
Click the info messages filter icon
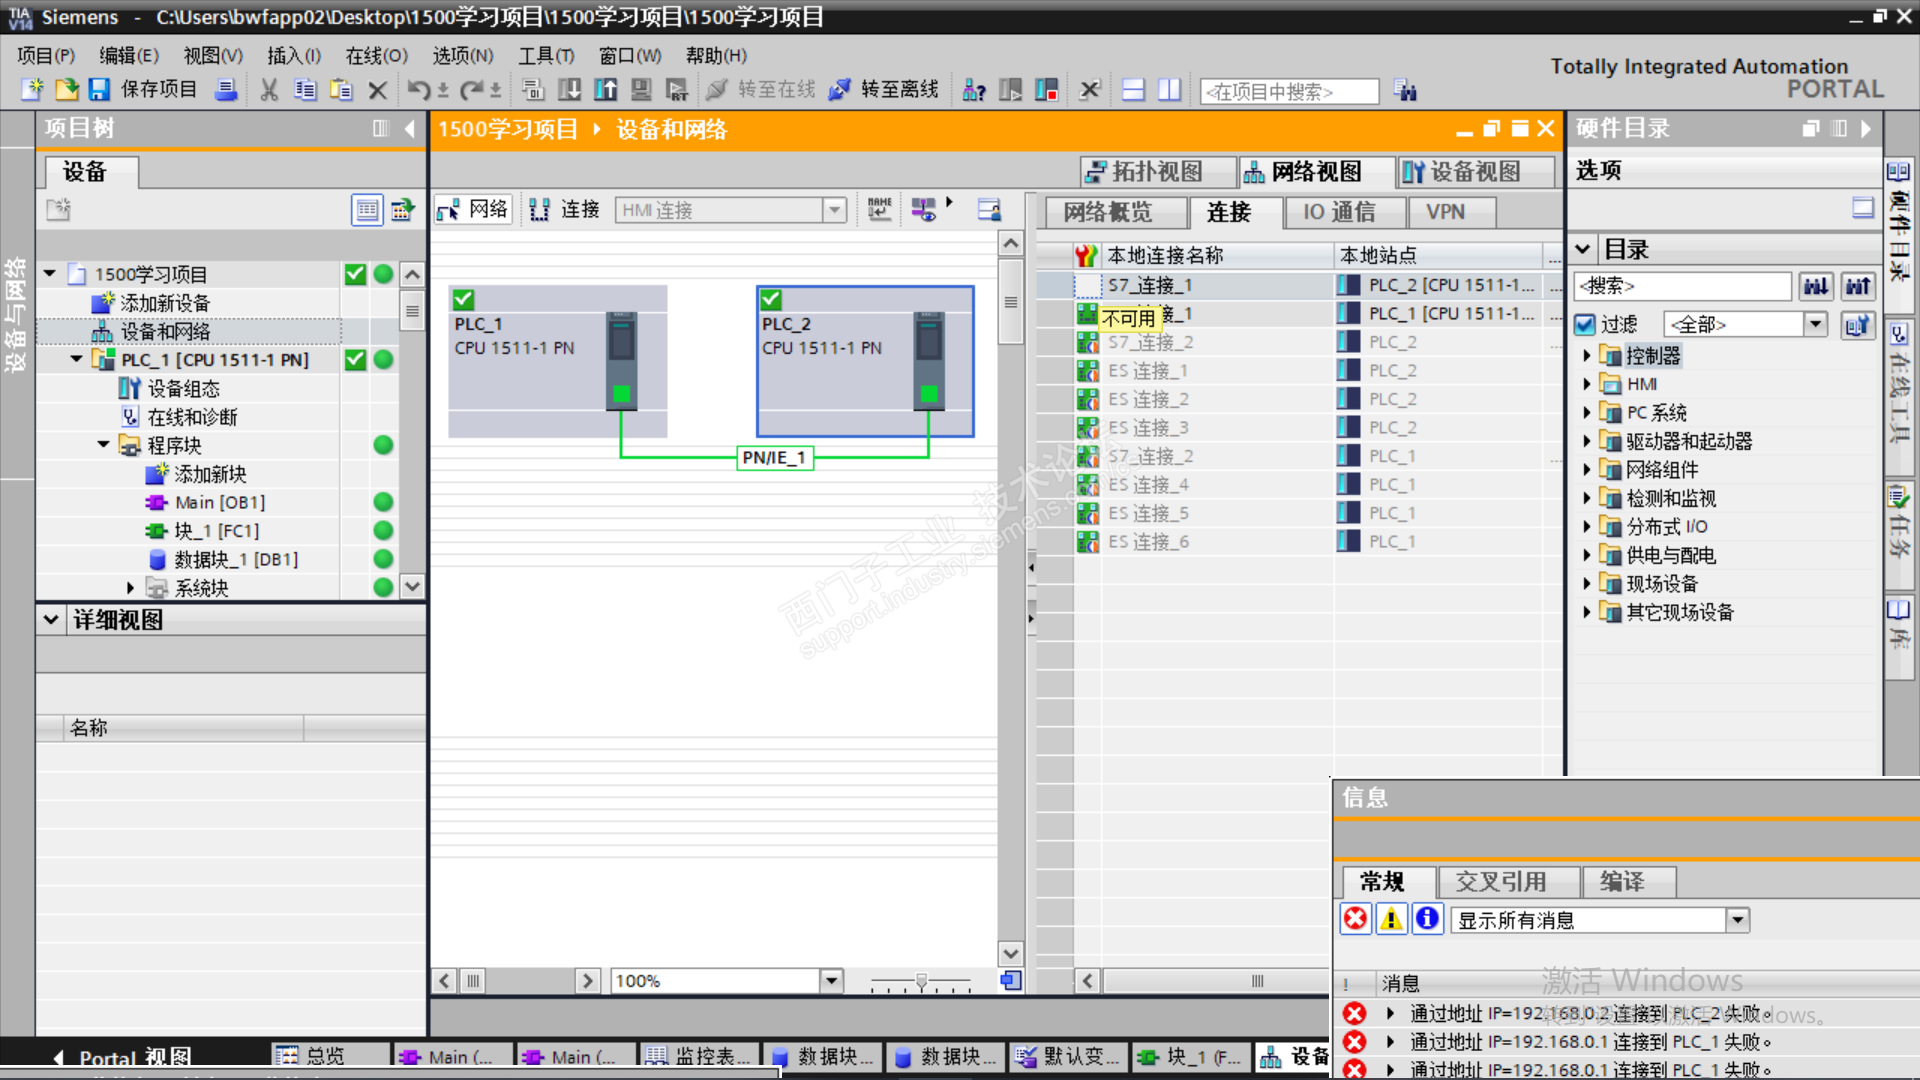pyautogui.click(x=1427, y=919)
